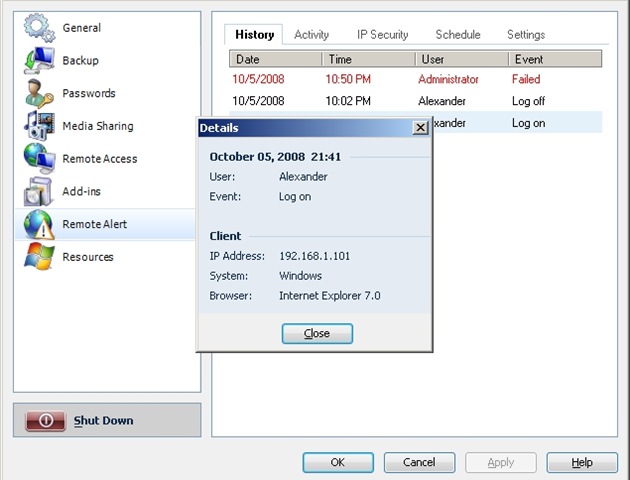Click the red power icon on Shut Down
Image resolution: width=630 pixels, height=480 pixels.
[45, 421]
